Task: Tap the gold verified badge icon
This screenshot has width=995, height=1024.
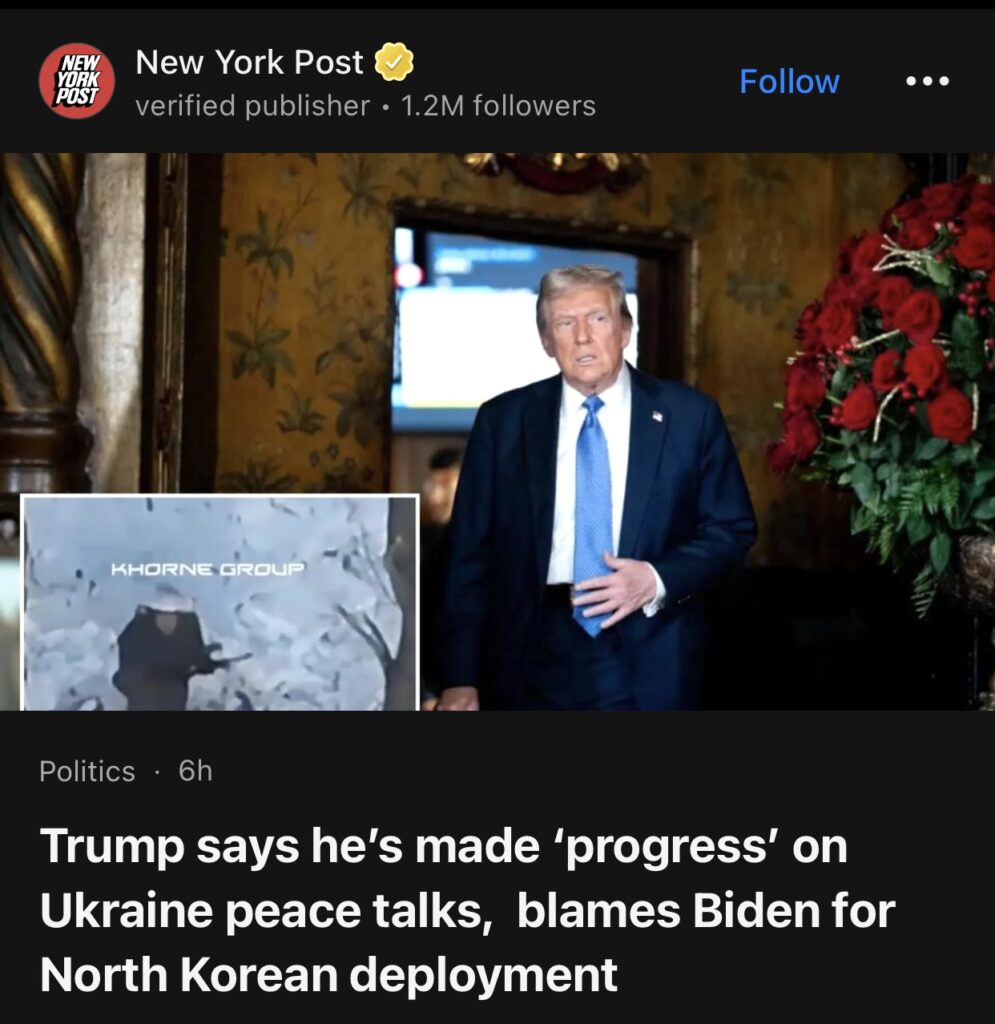Action: coord(394,62)
